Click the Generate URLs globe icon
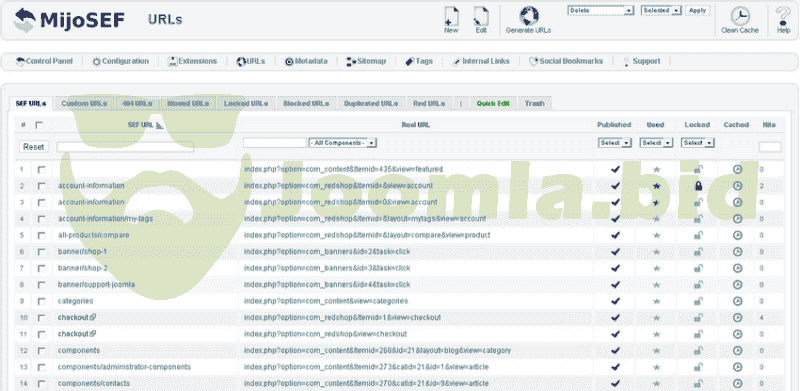The height and width of the screenshot is (391, 800). (x=529, y=16)
